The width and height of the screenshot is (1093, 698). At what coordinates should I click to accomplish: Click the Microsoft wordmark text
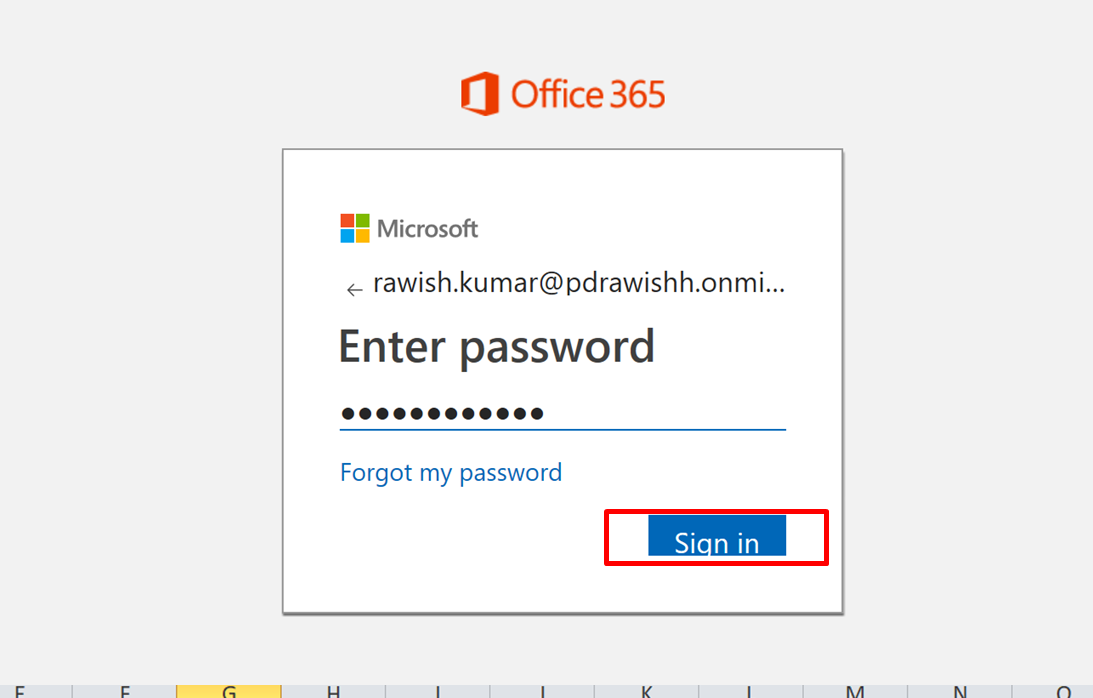[x=428, y=228]
